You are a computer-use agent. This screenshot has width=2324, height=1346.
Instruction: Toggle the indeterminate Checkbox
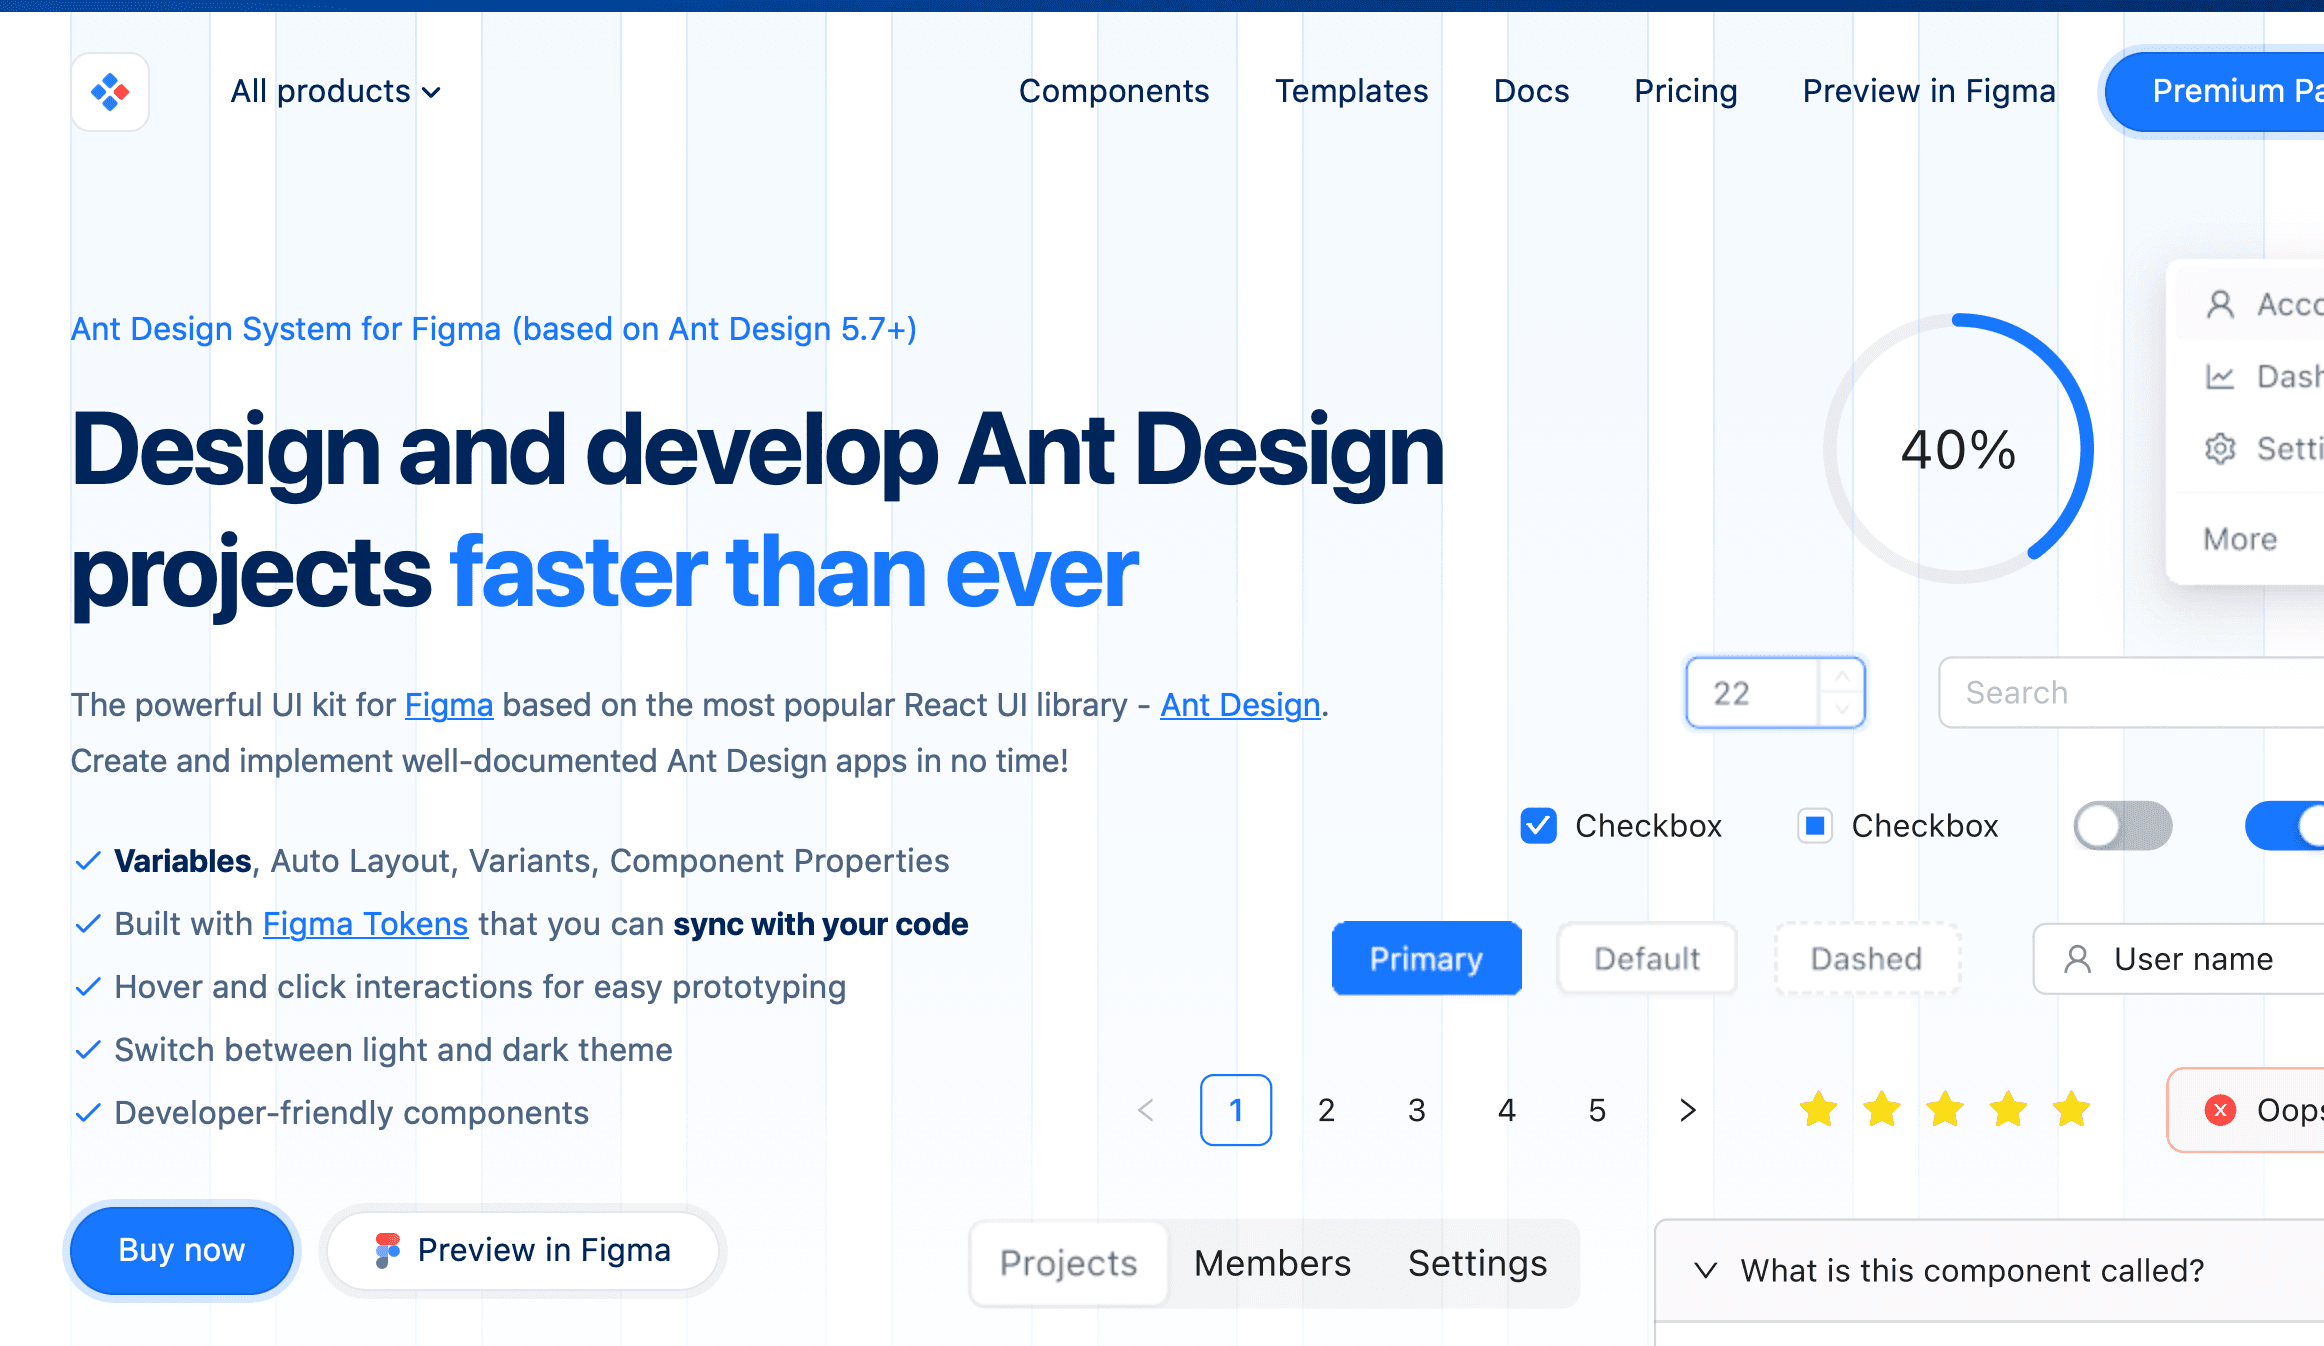pos(1815,826)
